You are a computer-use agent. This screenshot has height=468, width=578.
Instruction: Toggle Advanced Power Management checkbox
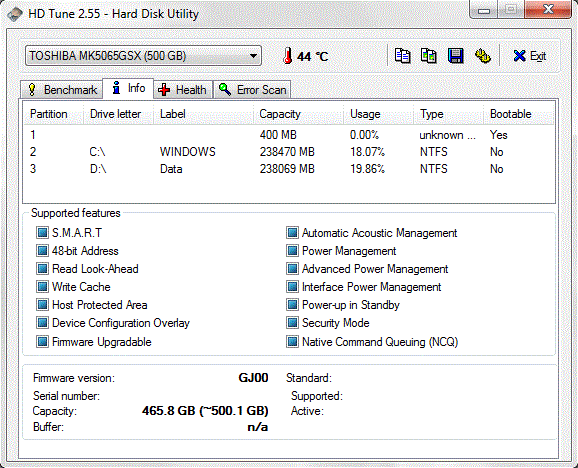click(292, 269)
